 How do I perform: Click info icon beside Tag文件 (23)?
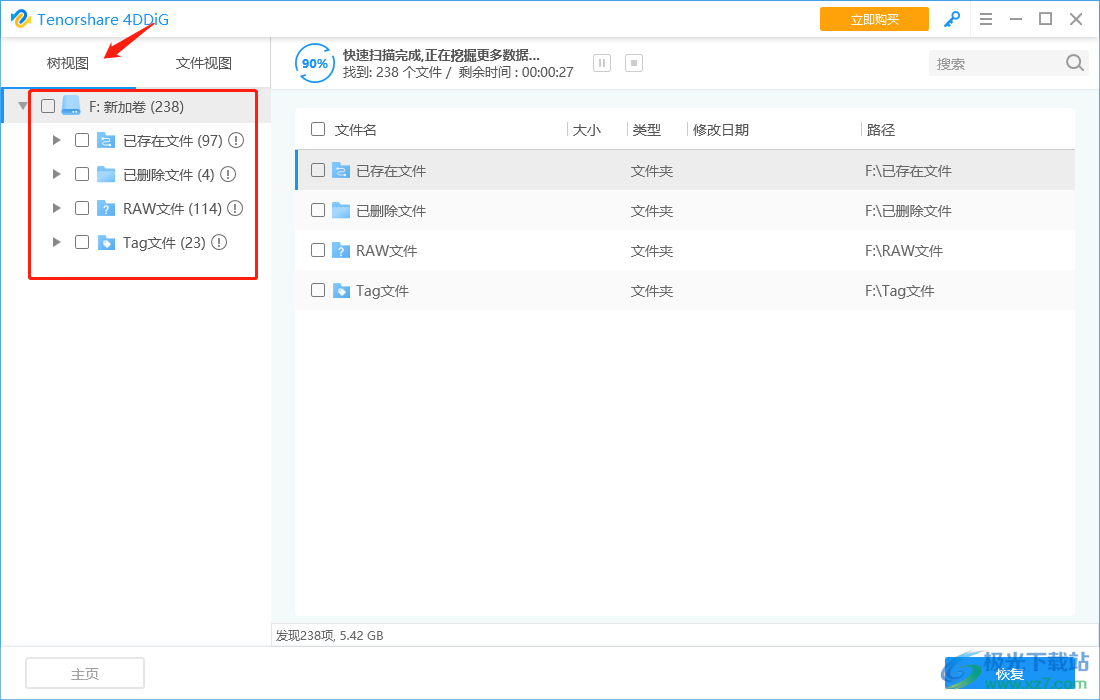(x=220, y=243)
